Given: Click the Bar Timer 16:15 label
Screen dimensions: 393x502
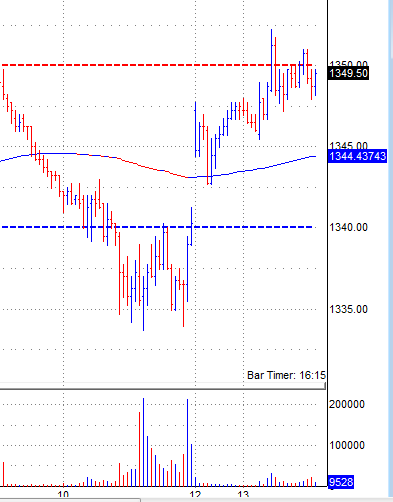Looking at the screenshot, I should pos(286,375).
